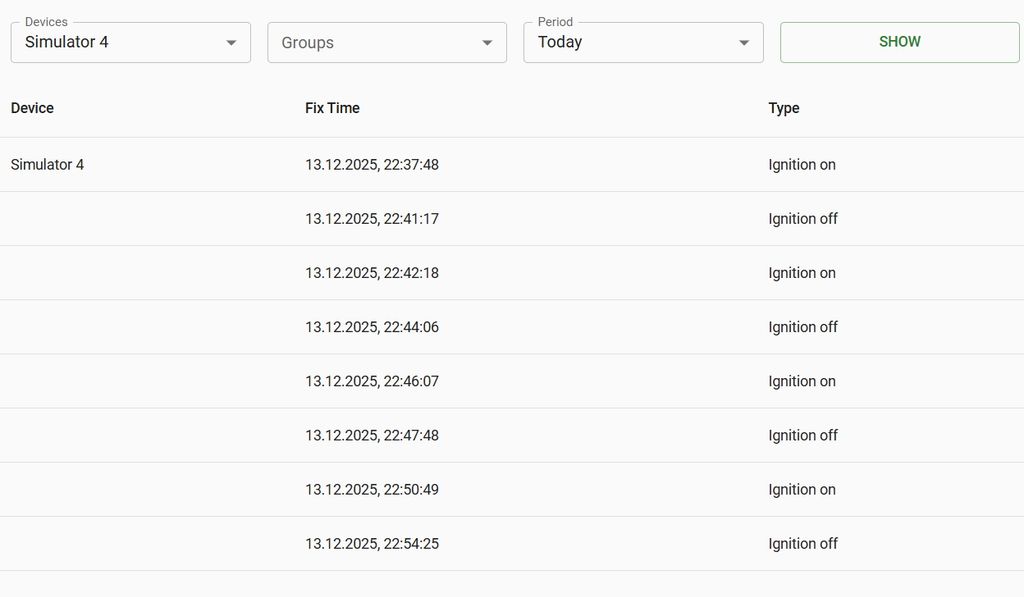Screen dimensions: 1024x597
Task: Click the Period dropdown arrow icon
Action: pyautogui.click(x=744, y=43)
